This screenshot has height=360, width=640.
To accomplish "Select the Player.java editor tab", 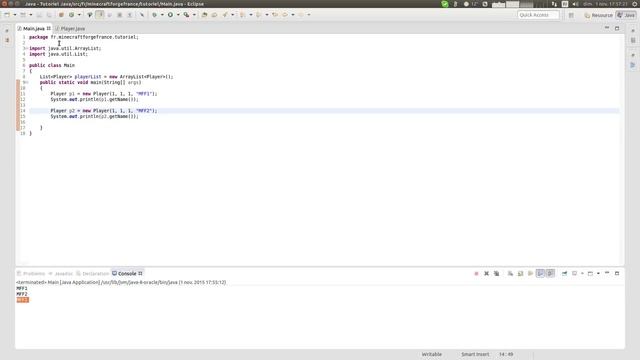I will tap(70, 29).
